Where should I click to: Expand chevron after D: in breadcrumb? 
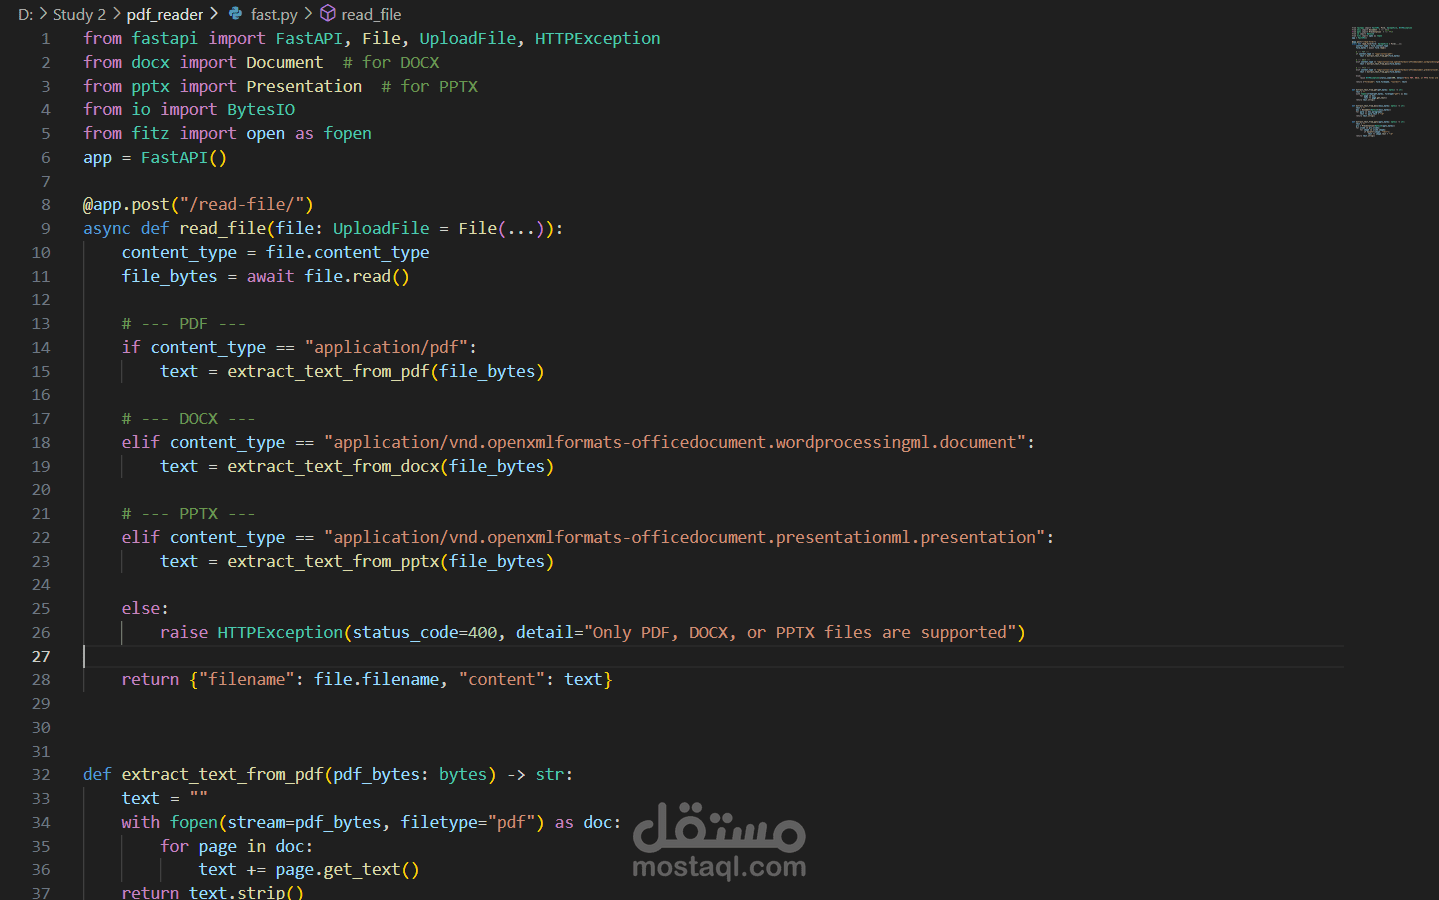point(43,14)
